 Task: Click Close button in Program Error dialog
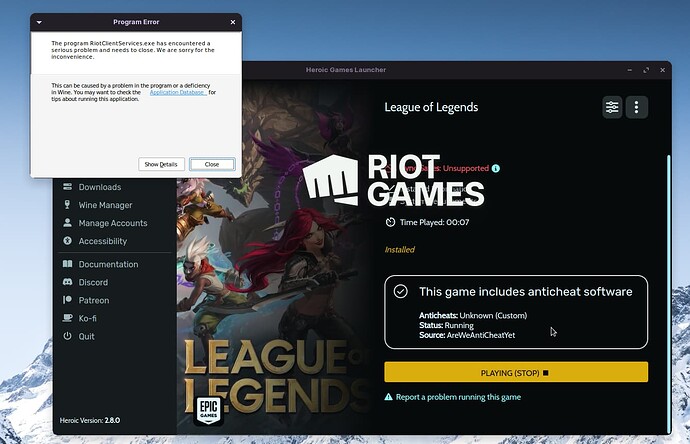[212, 164]
